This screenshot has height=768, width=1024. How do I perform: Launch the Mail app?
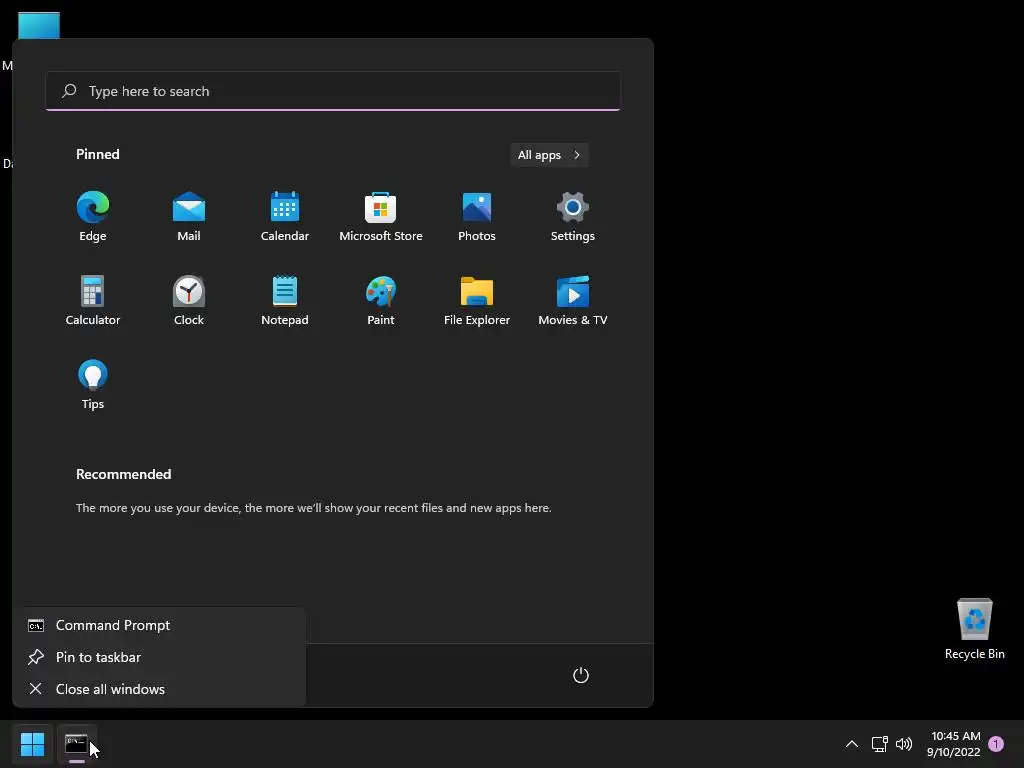click(x=189, y=217)
